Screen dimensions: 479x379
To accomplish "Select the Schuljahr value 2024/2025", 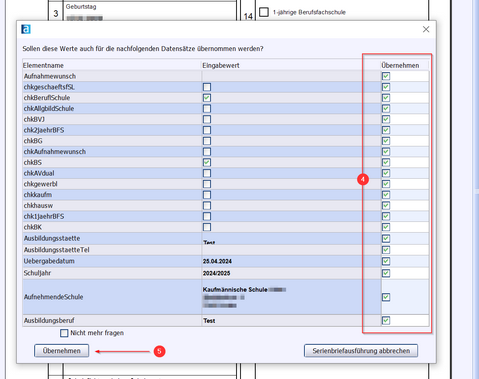I will [x=216, y=273].
